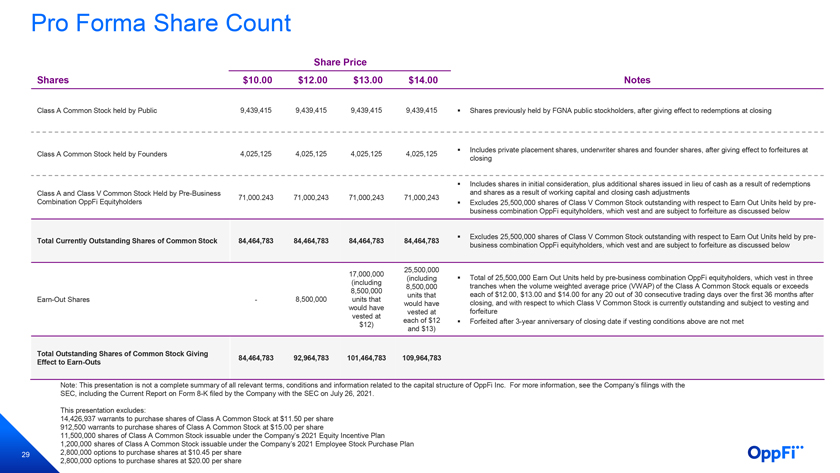Select note "Includes private placement shares, underwriter shares"
This screenshot has width=840, height=473.
pyautogui.click(x=639, y=154)
